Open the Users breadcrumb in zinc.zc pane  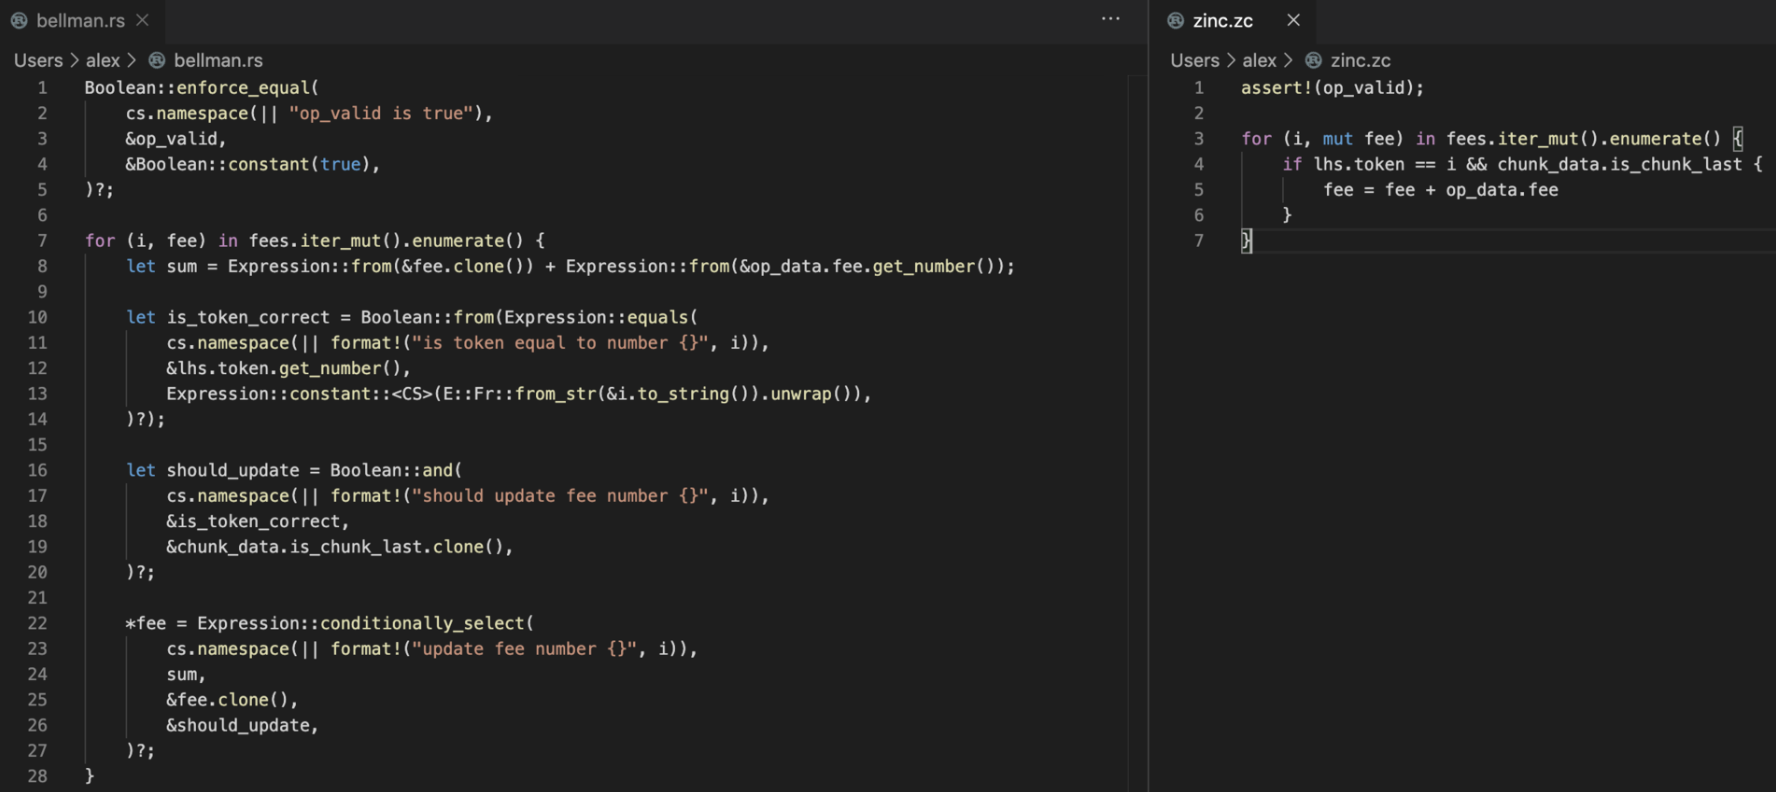coord(1195,61)
